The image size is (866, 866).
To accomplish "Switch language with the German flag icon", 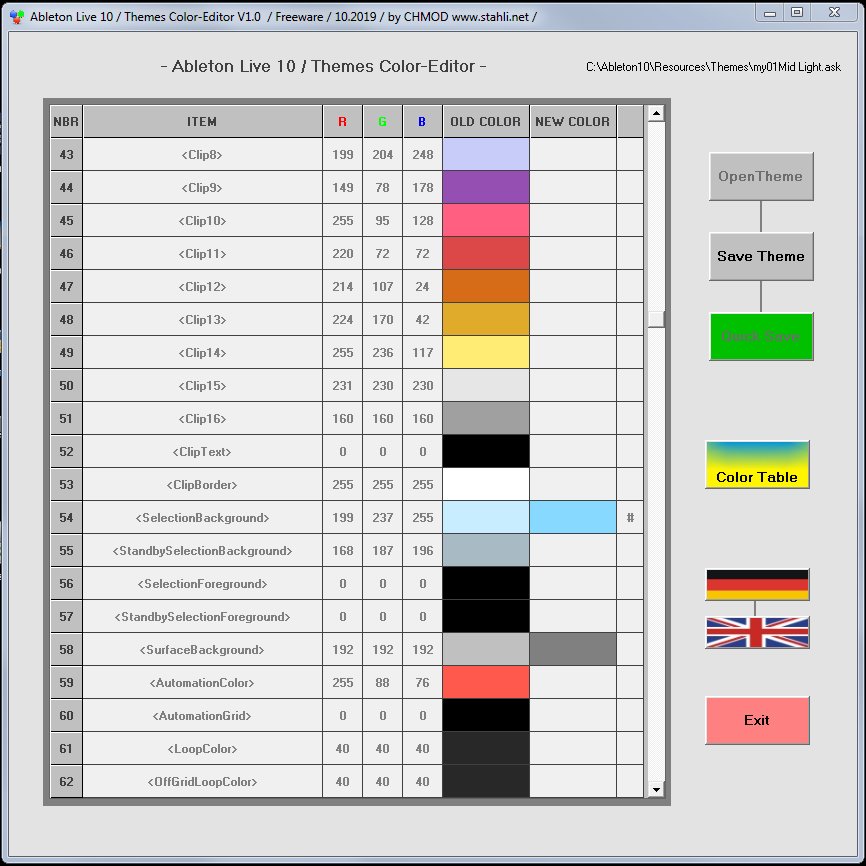I will [757, 584].
